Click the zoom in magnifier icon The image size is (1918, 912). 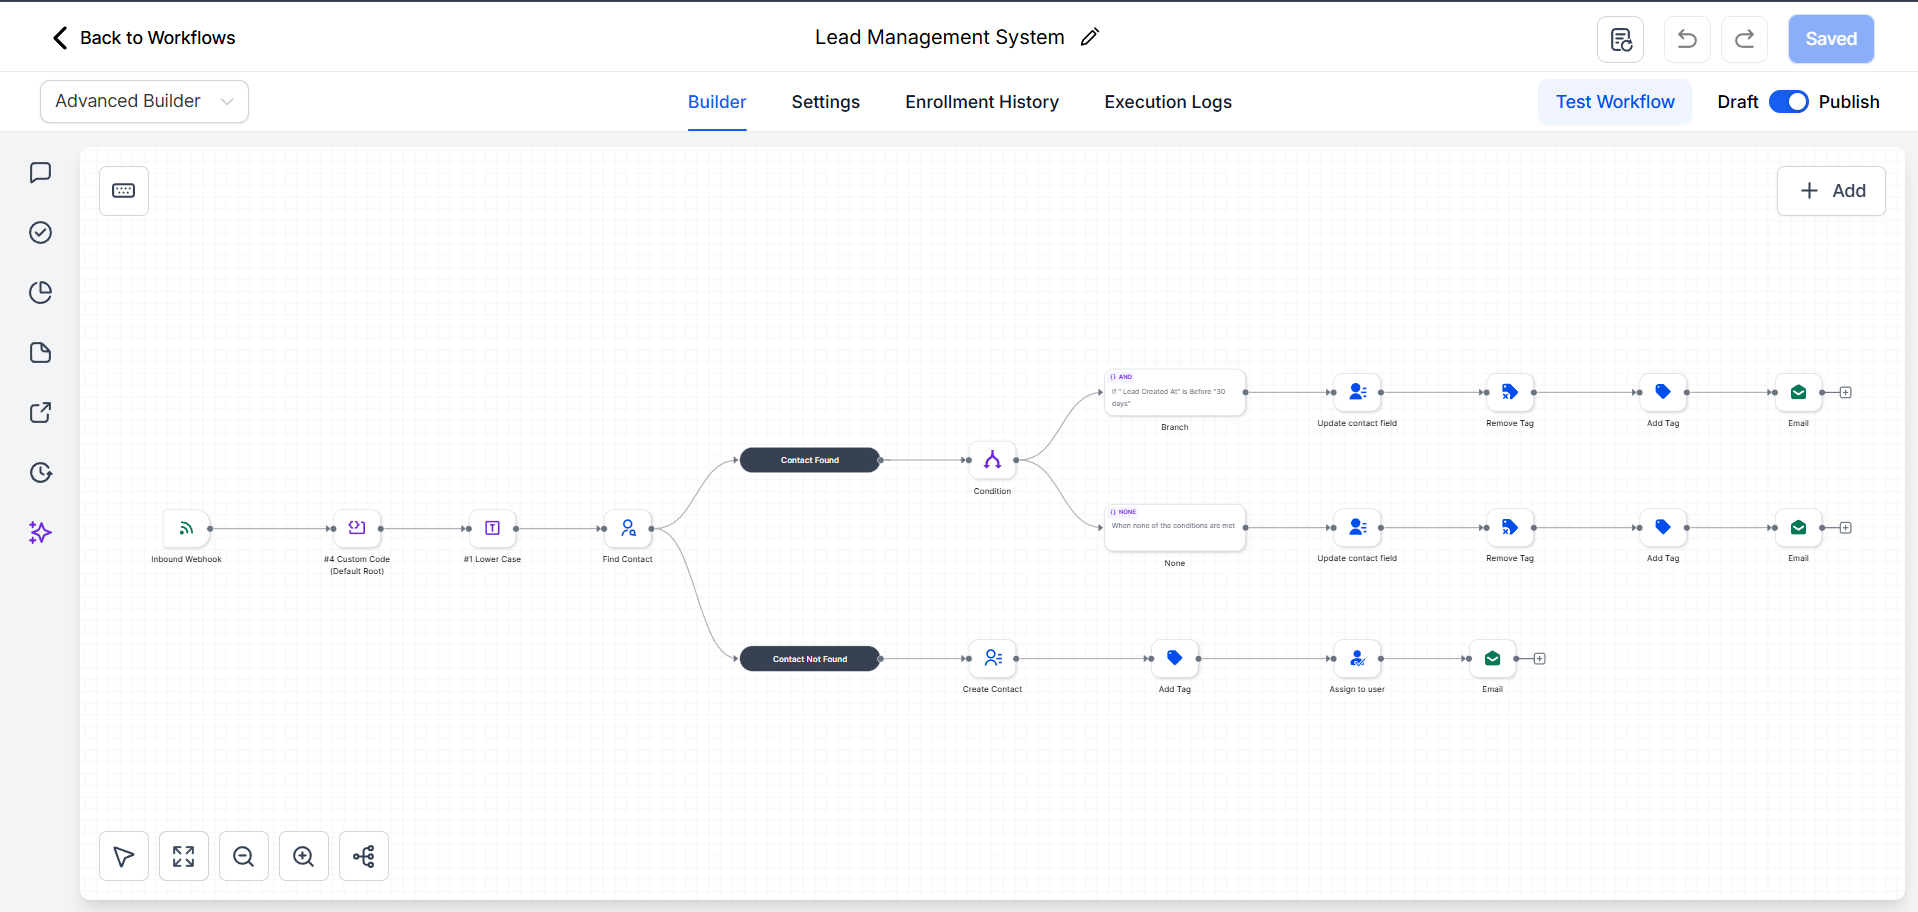tap(304, 856)
